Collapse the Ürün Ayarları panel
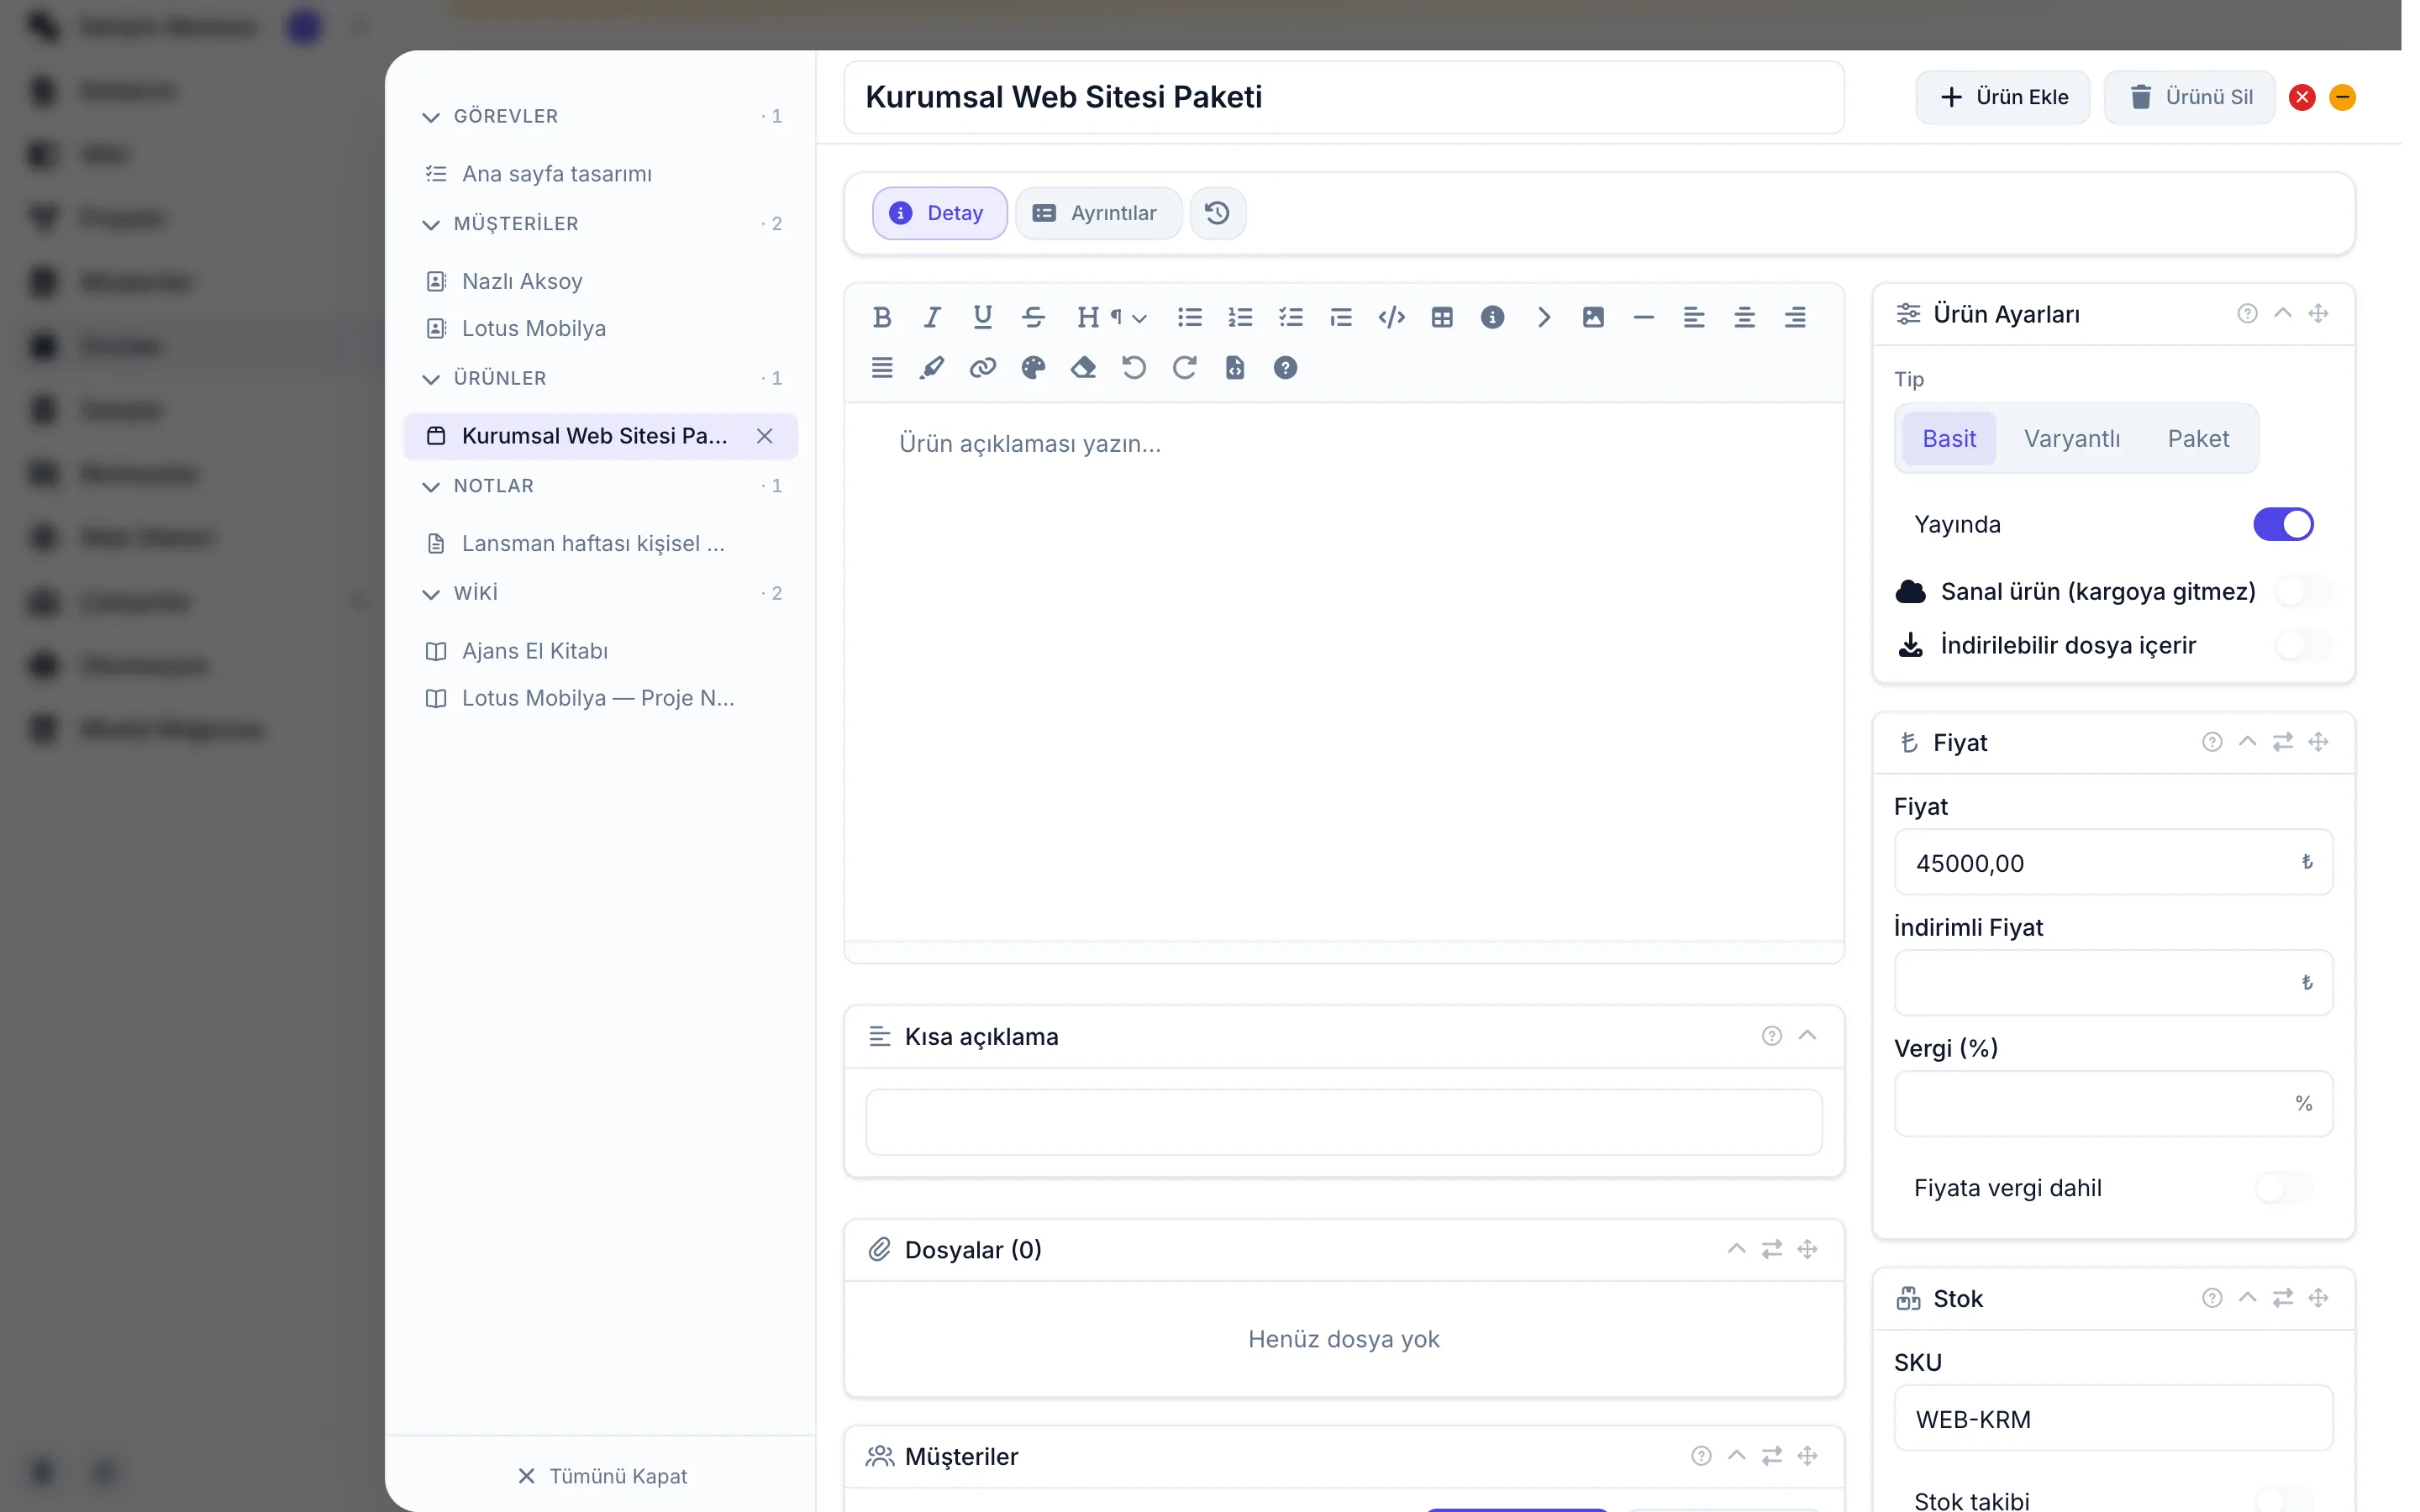Viewport: 2420px width, 1512px height. tap(2282, 314)
